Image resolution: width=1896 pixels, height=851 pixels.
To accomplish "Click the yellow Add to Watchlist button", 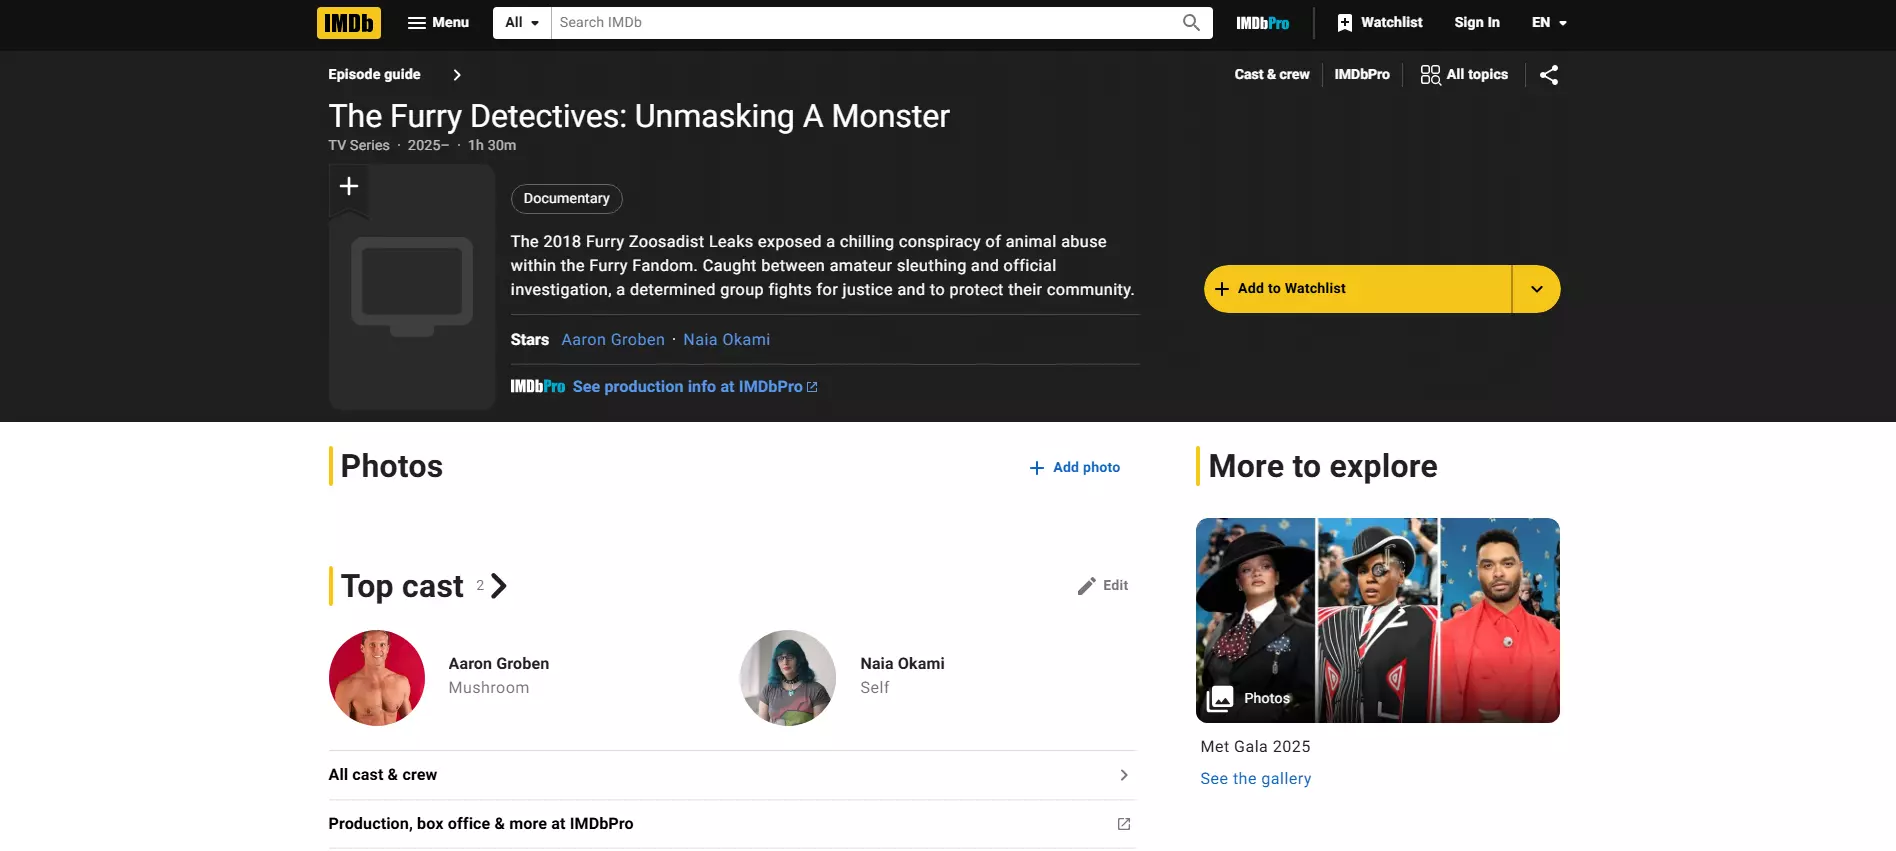I will coord(1358,289).
